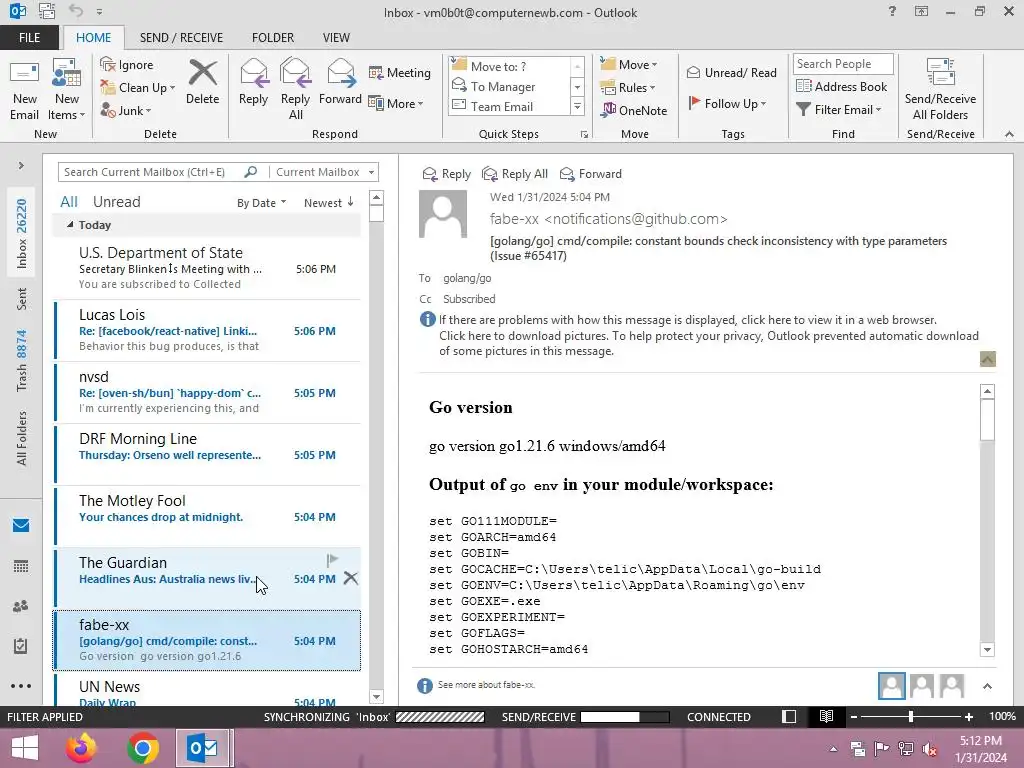Open the Rules dropdown
Screen dimensions: 1024x768
(x=628, y=88)
